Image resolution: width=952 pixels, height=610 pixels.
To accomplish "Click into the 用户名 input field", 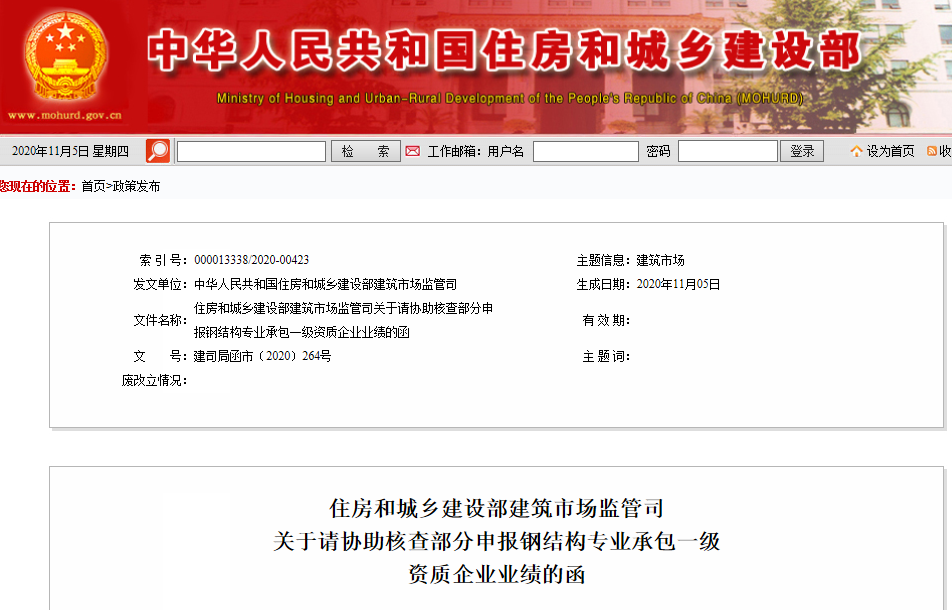I will point(585,152).
